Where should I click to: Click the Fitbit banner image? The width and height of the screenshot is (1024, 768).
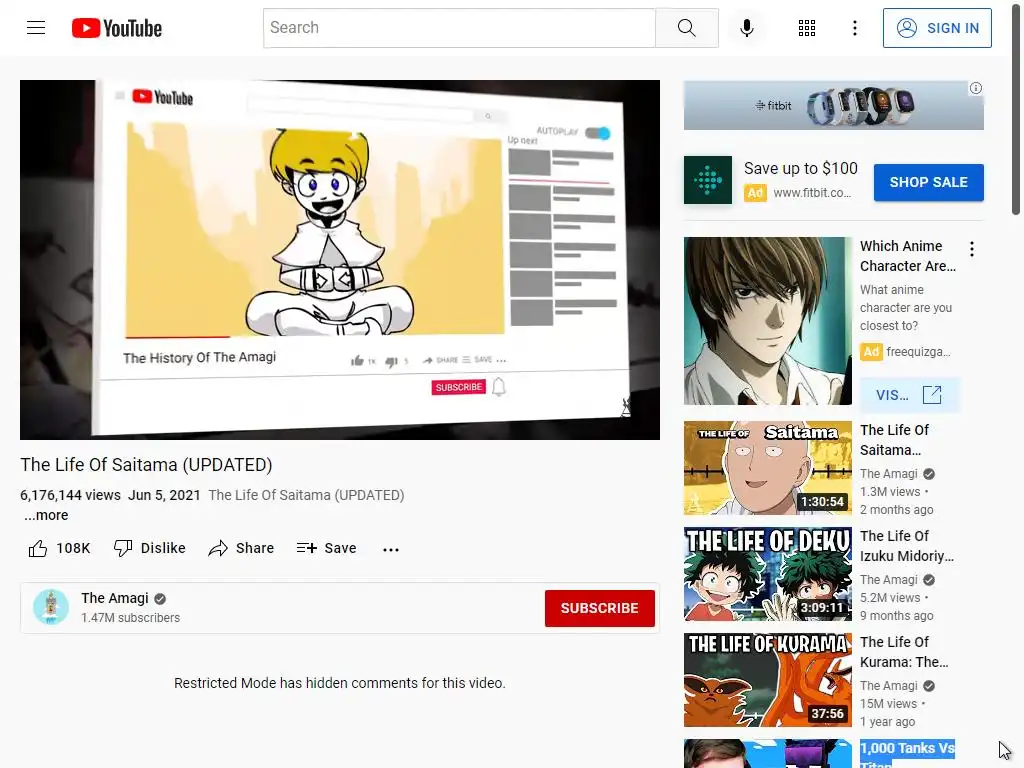tap(833, 105)
